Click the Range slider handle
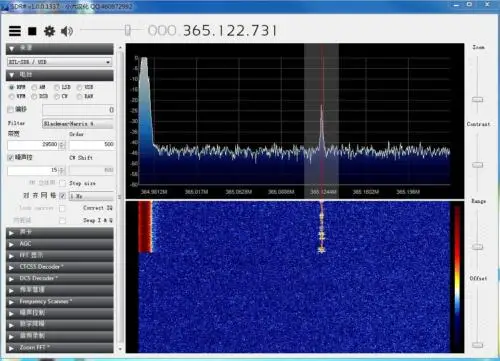Screen dimensions: 500x361 tap(478, 247)
